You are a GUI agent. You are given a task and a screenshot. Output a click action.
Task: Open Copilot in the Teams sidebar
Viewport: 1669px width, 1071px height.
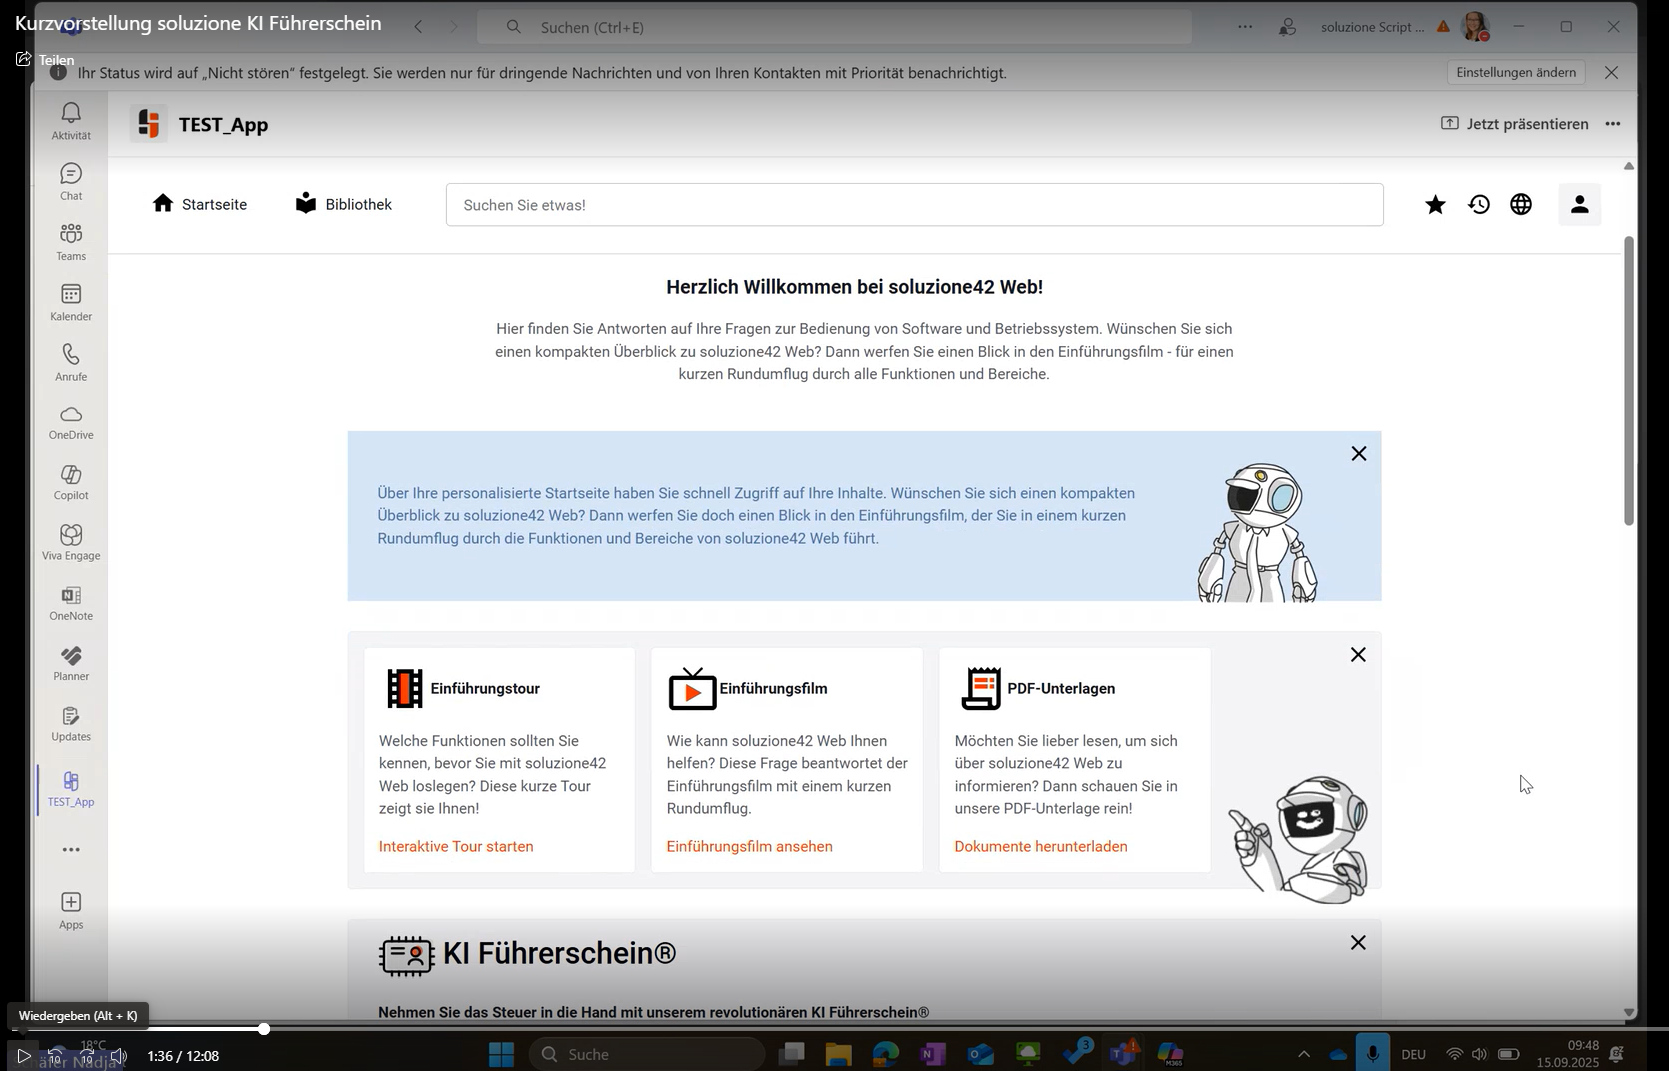click(71, 482)
